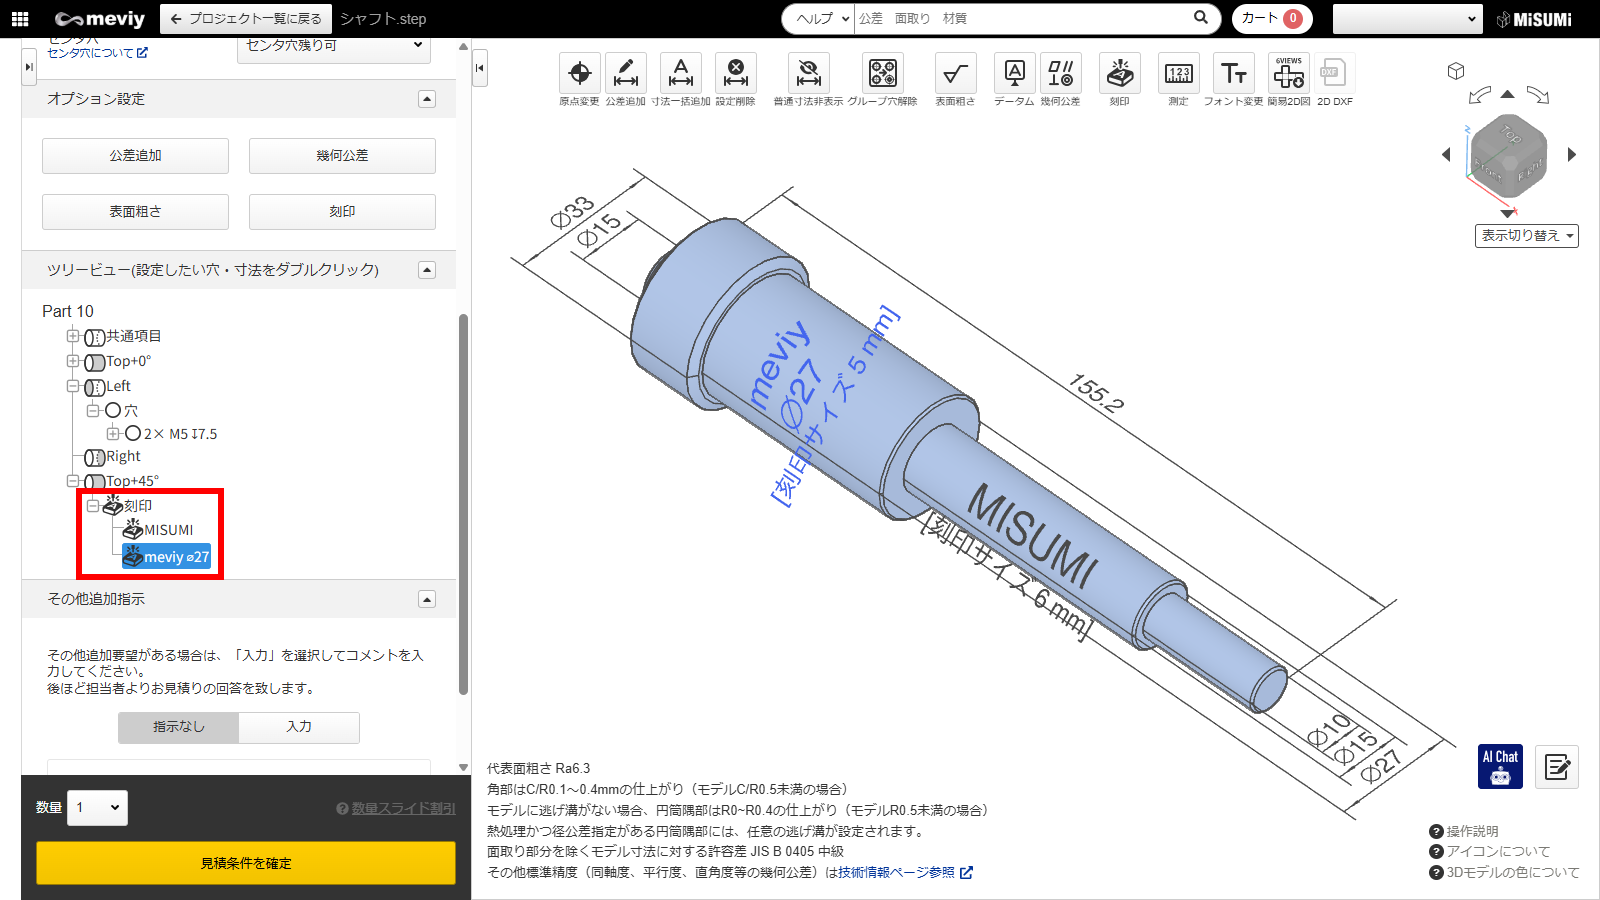Click the 原点変更 origin change tool
The width and height of the screenshot is (1600, 900).
(579, 74)
